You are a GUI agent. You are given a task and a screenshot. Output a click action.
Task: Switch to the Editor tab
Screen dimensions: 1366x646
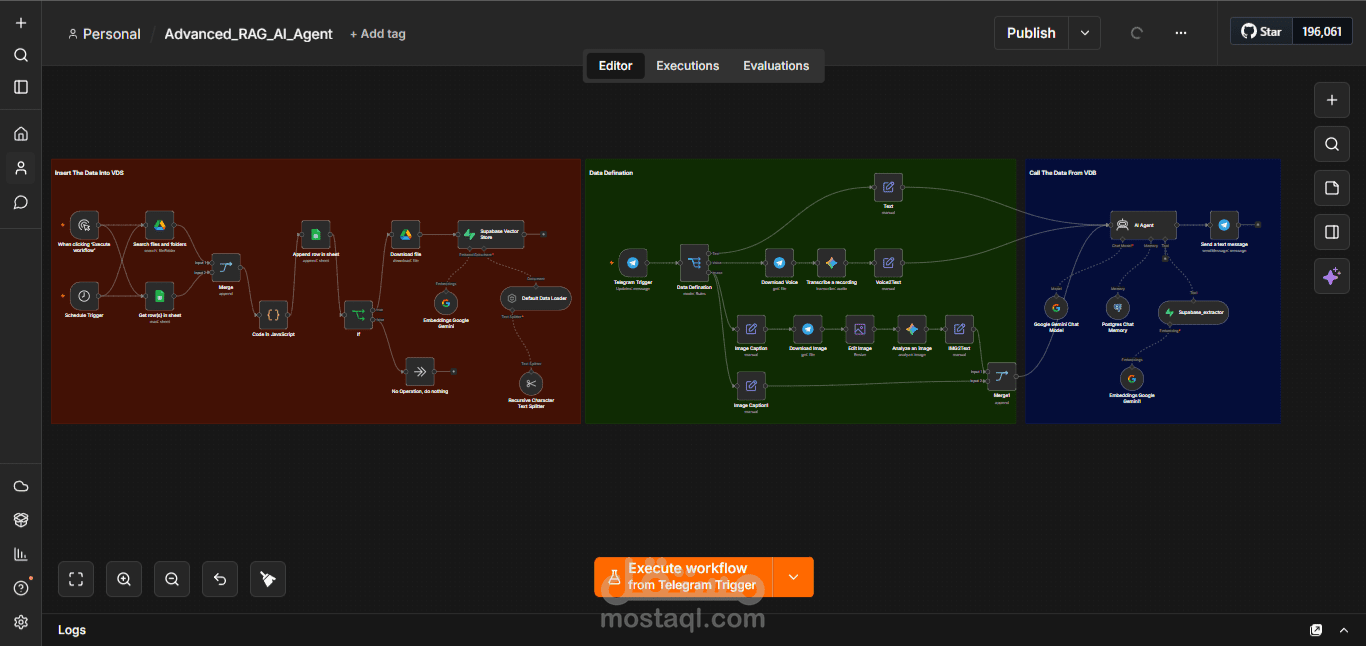pos(615,66)
